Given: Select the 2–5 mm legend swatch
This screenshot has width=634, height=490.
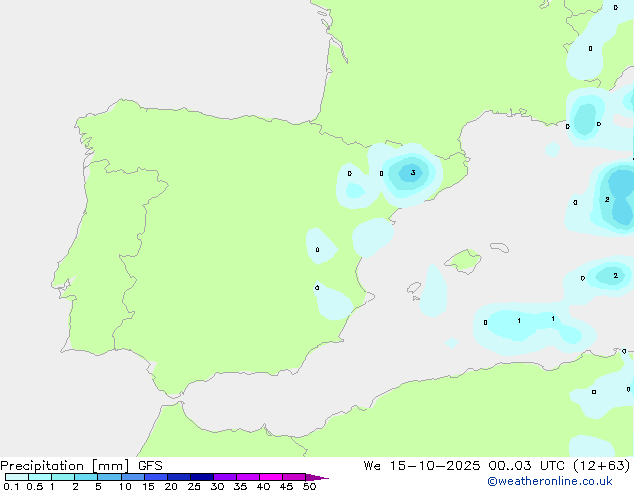Looking at the screenshot, I should (86, 477).
